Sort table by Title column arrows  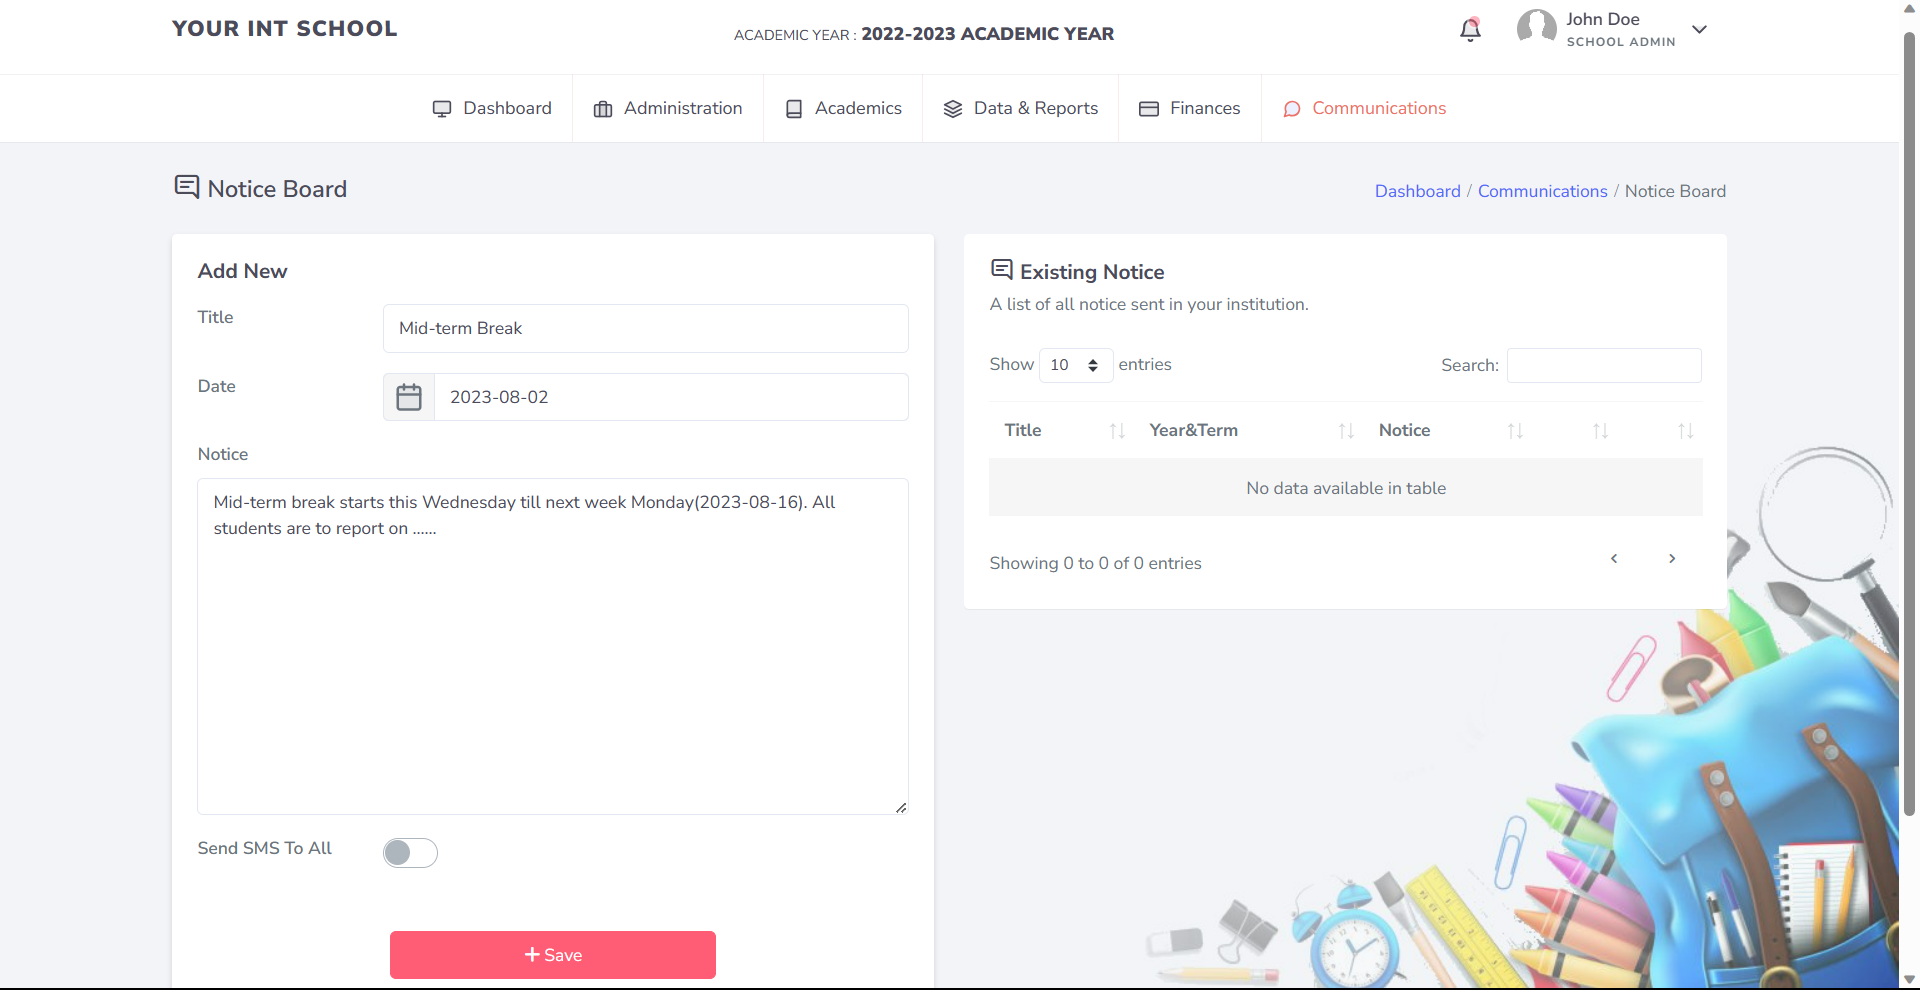point(1117,431)
